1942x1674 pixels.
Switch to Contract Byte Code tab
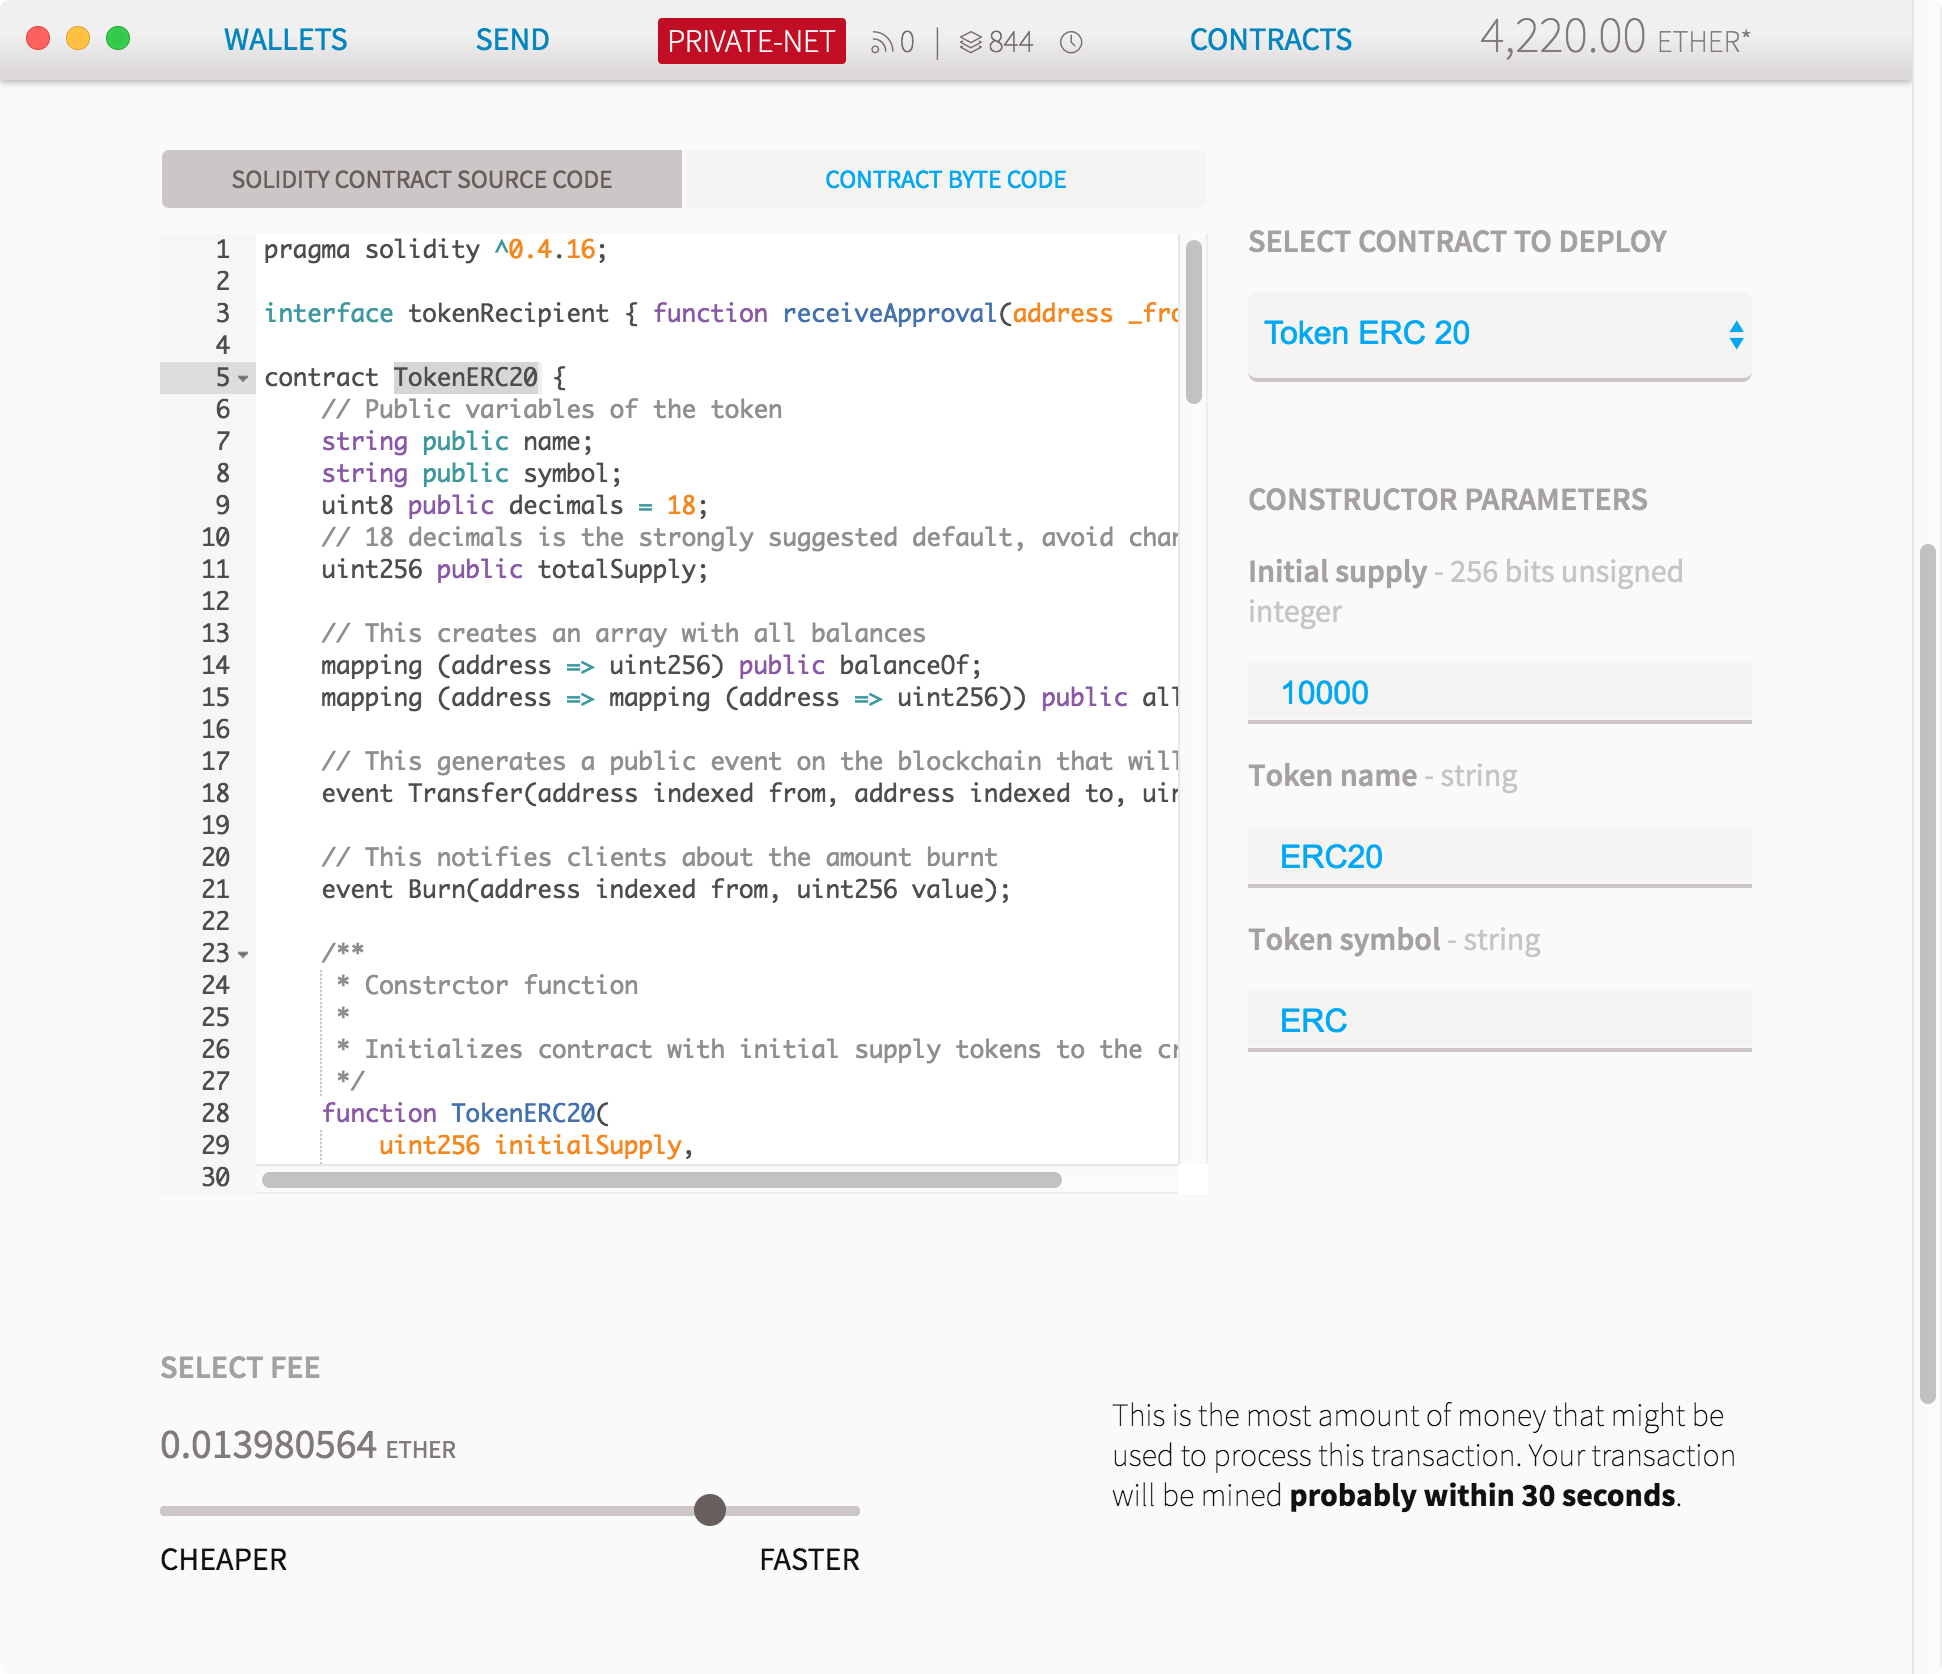[945, 180]
